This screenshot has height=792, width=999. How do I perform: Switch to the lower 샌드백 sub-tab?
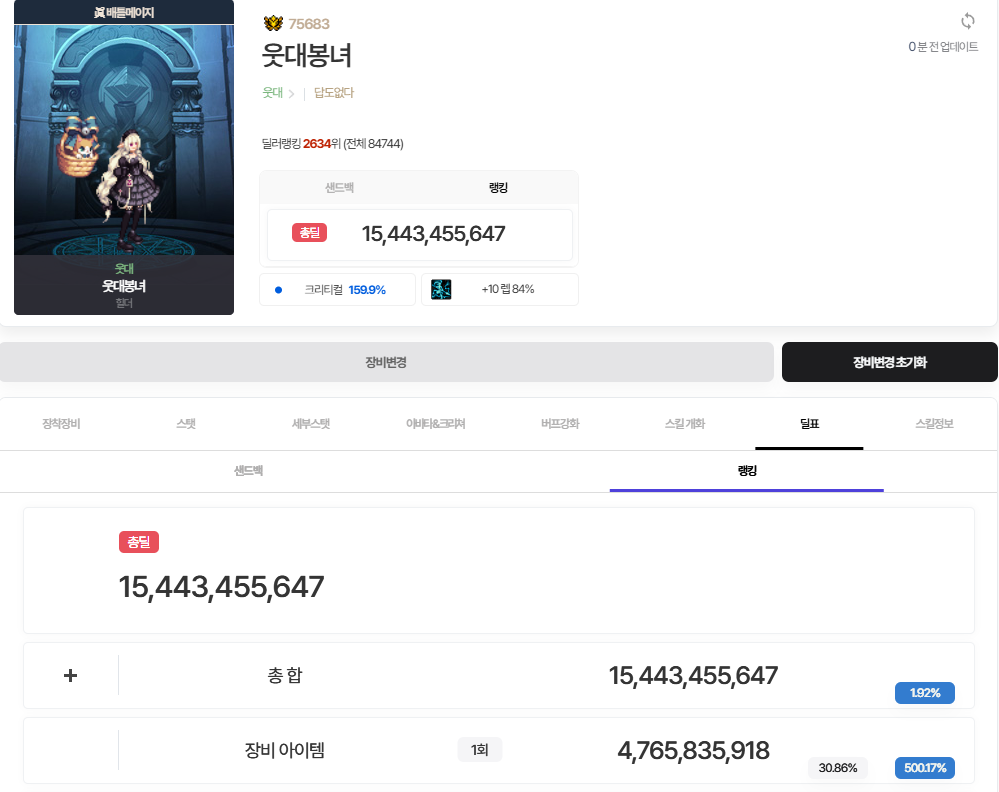click(x=248, y=471)
